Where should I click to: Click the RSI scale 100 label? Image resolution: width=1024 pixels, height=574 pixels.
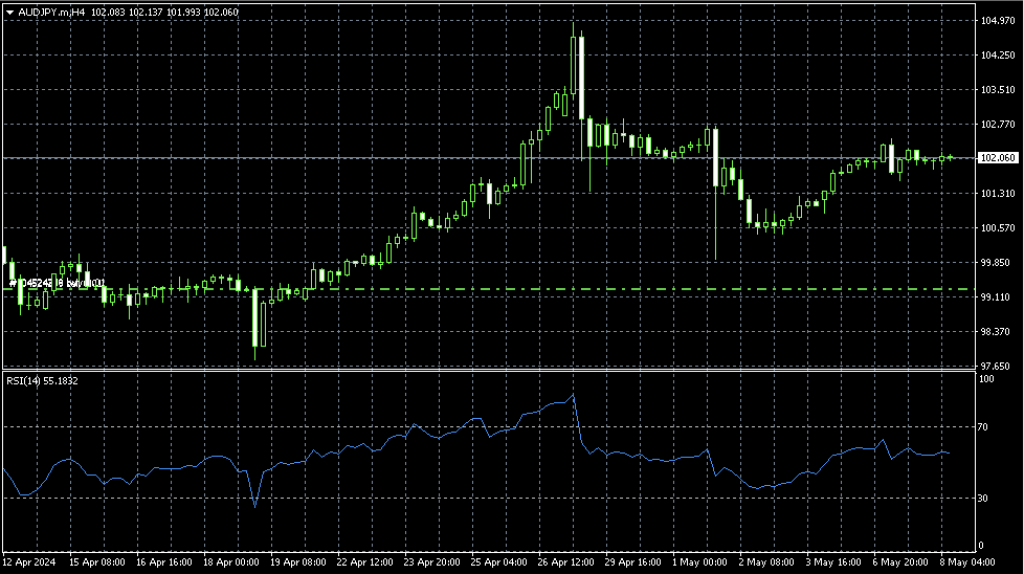point(987,380)
